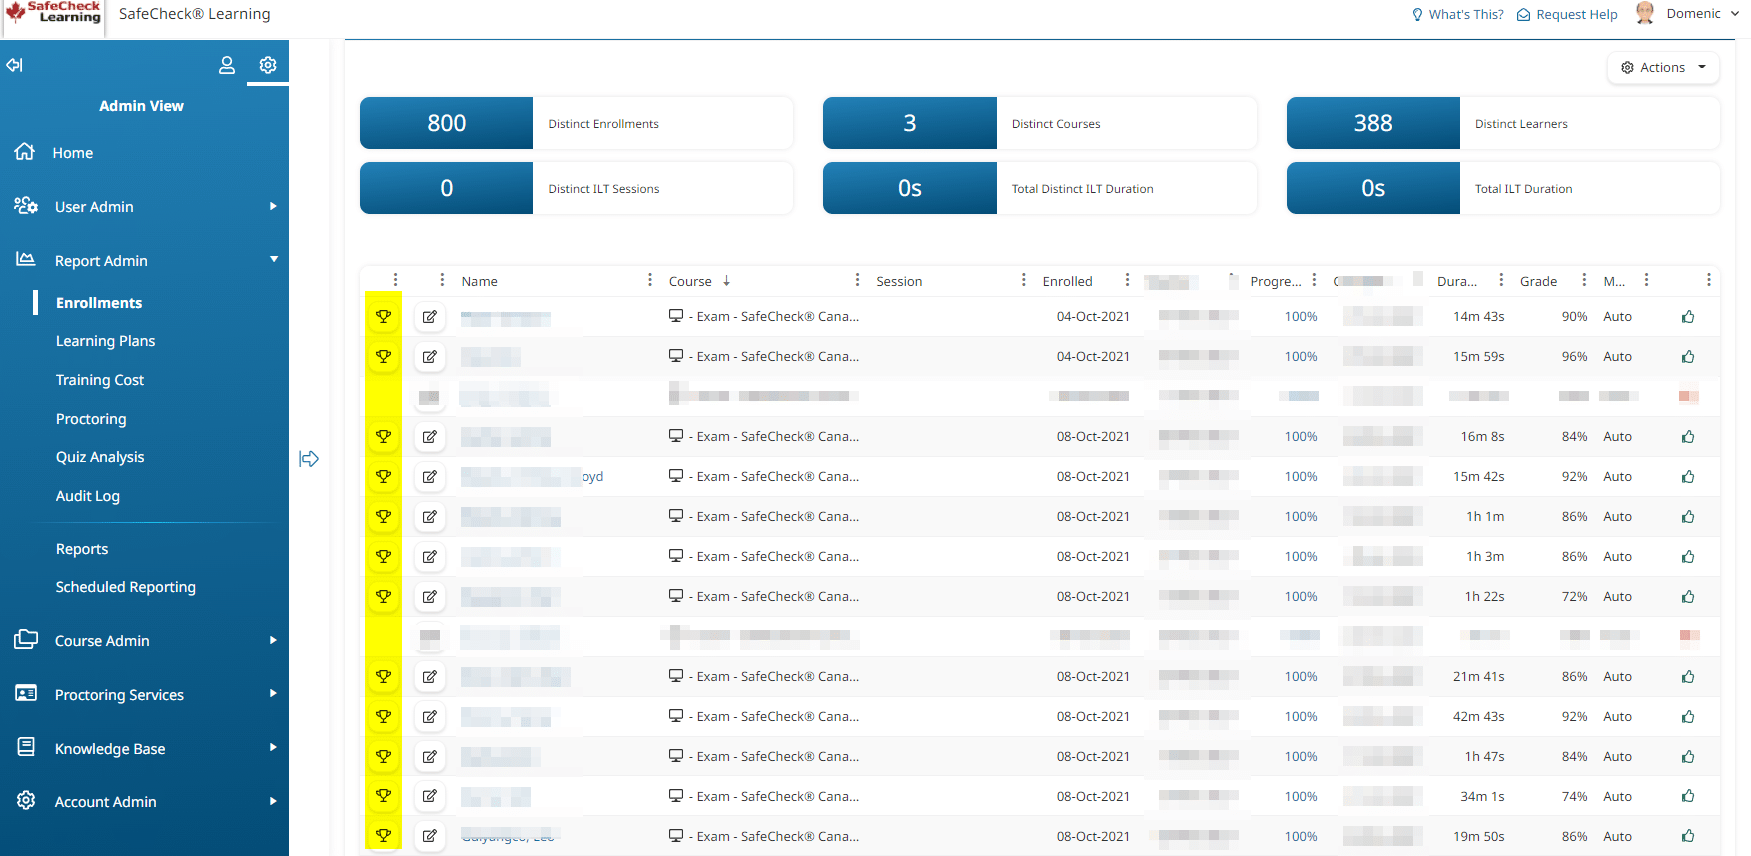The image size is (1751, 856).
Task: Click the thumbs-up icon in the 14m 43s row
Action: pyautogui.click(x=1688, y=317)
